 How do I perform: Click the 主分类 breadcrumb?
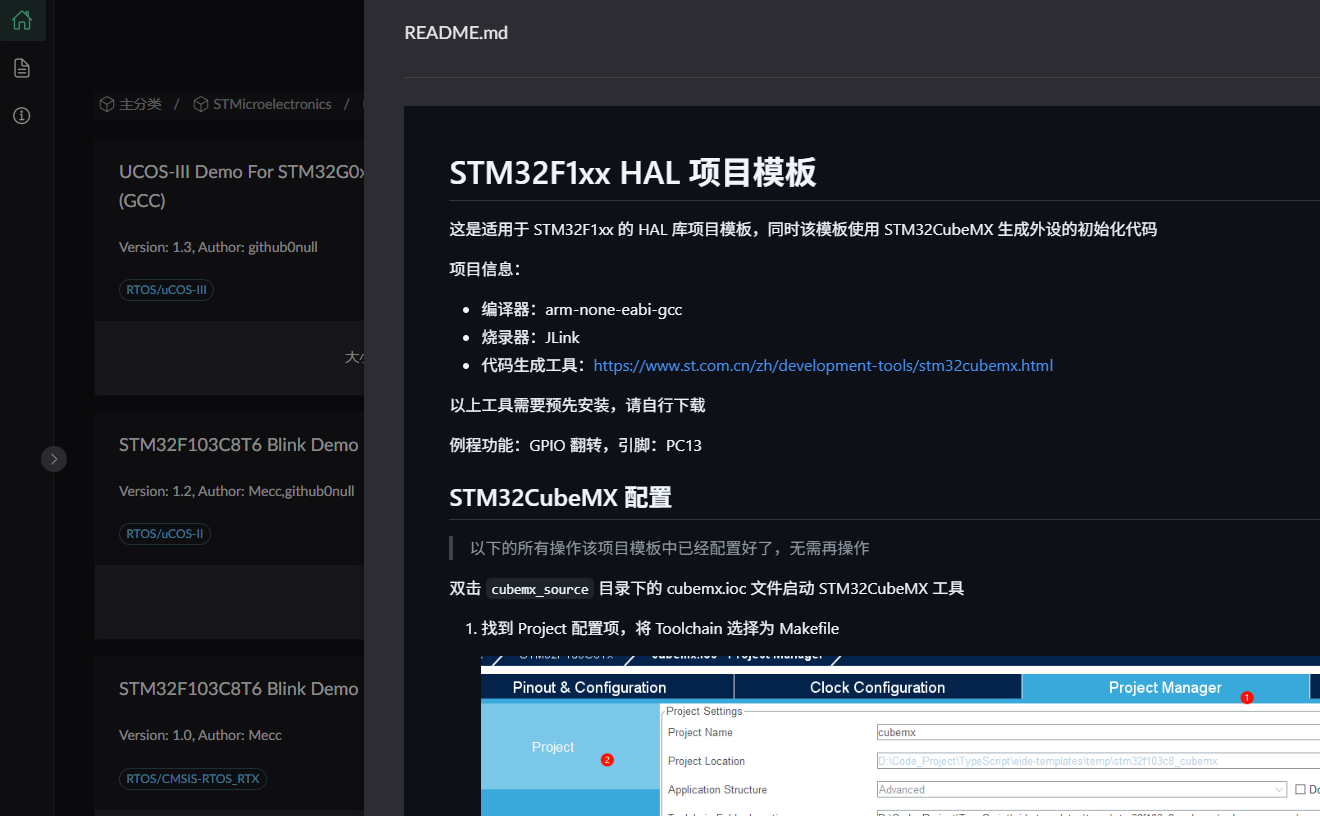140,104
